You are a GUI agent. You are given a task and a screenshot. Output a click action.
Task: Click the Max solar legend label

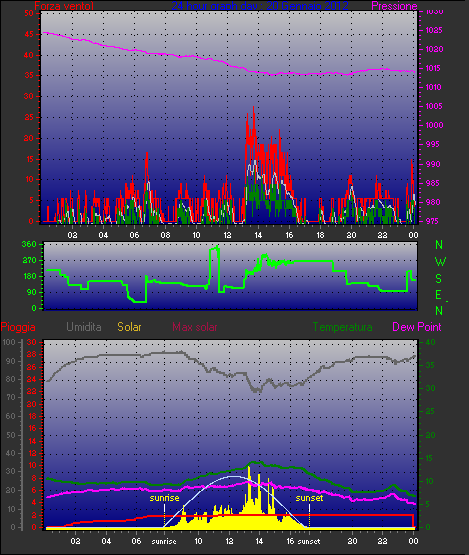point(195,327)
